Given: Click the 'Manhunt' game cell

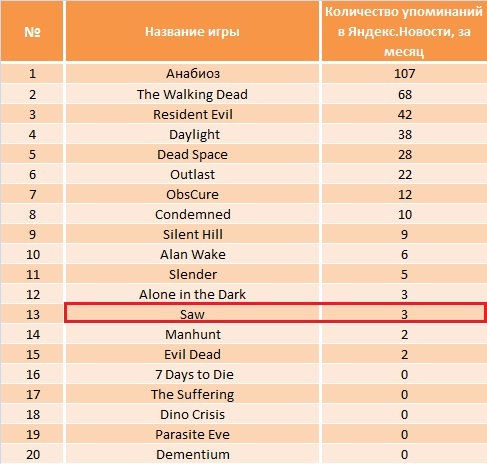Looking at the screenshot, I should coord(192,334).
